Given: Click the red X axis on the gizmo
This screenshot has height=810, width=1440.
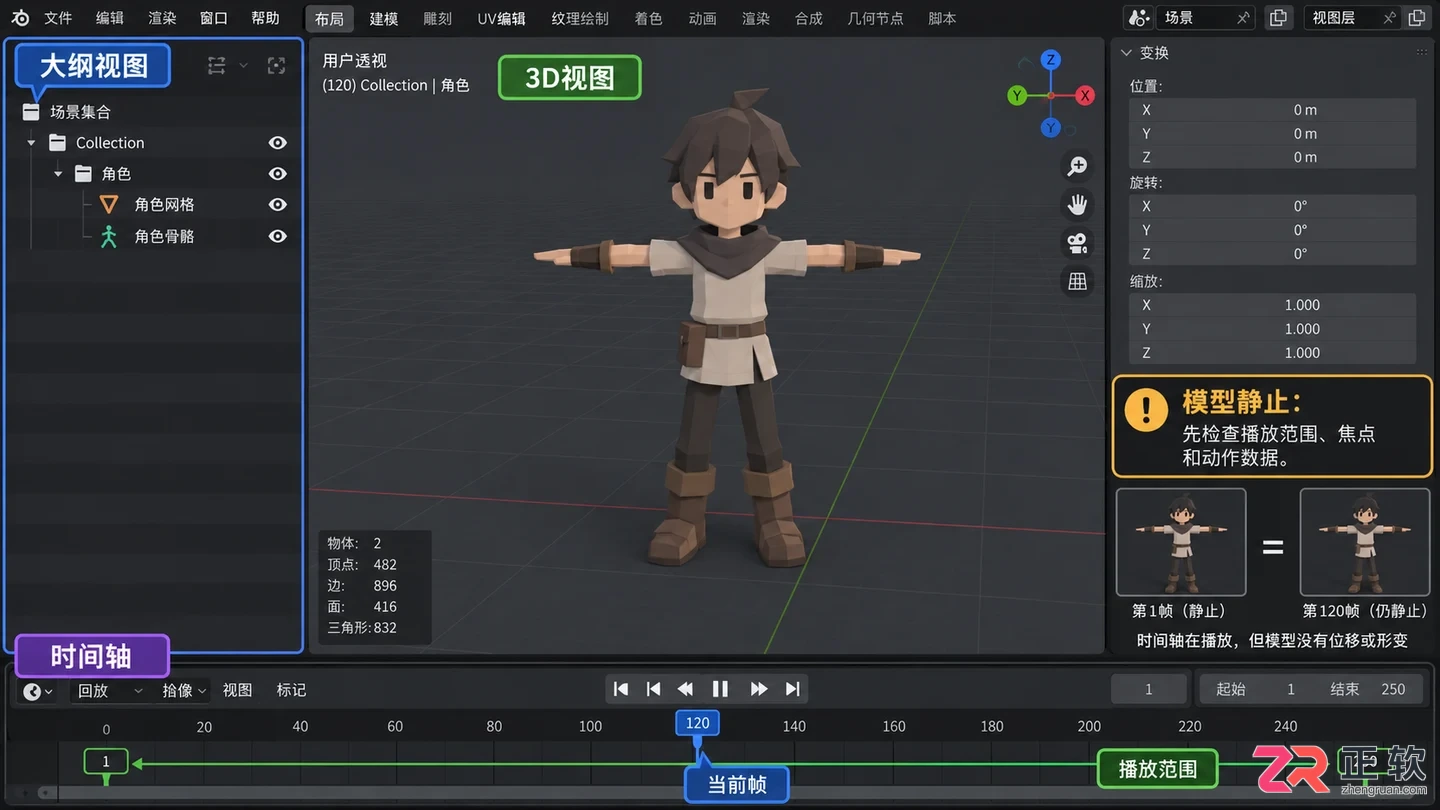Looking at the screenshot, I should (x=1085, y=96).
